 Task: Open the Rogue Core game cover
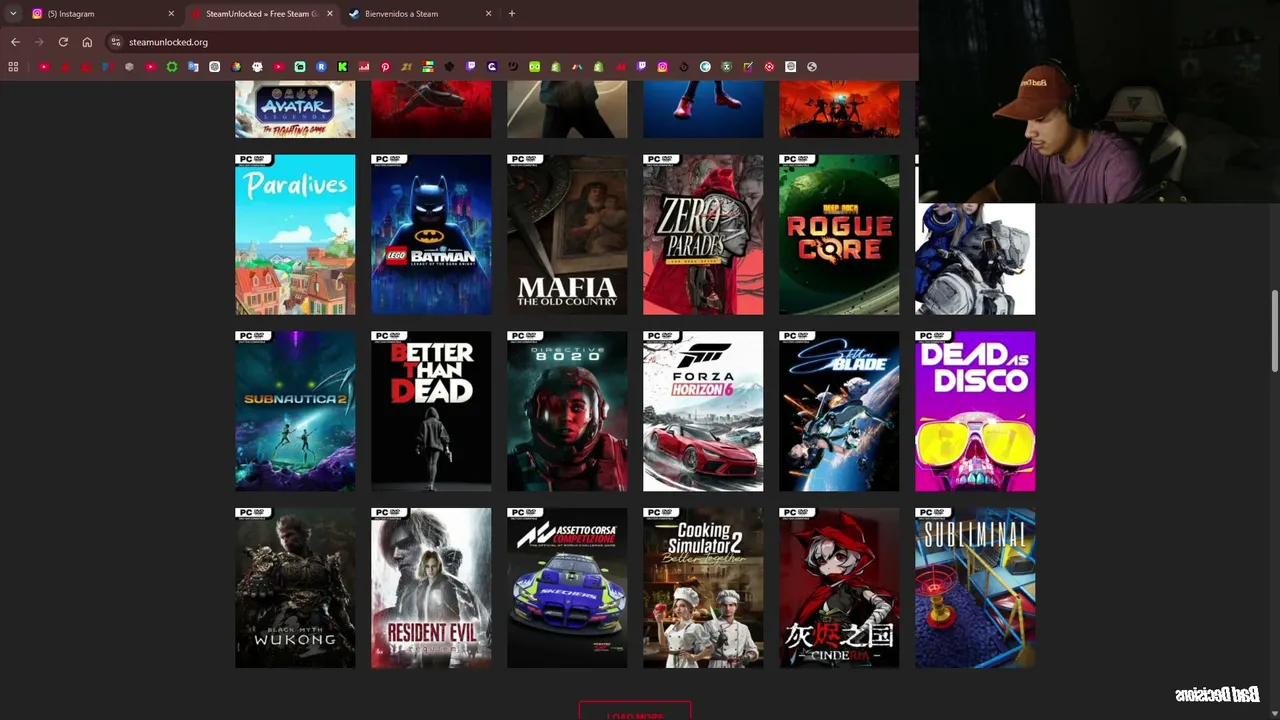coord(839,234)
